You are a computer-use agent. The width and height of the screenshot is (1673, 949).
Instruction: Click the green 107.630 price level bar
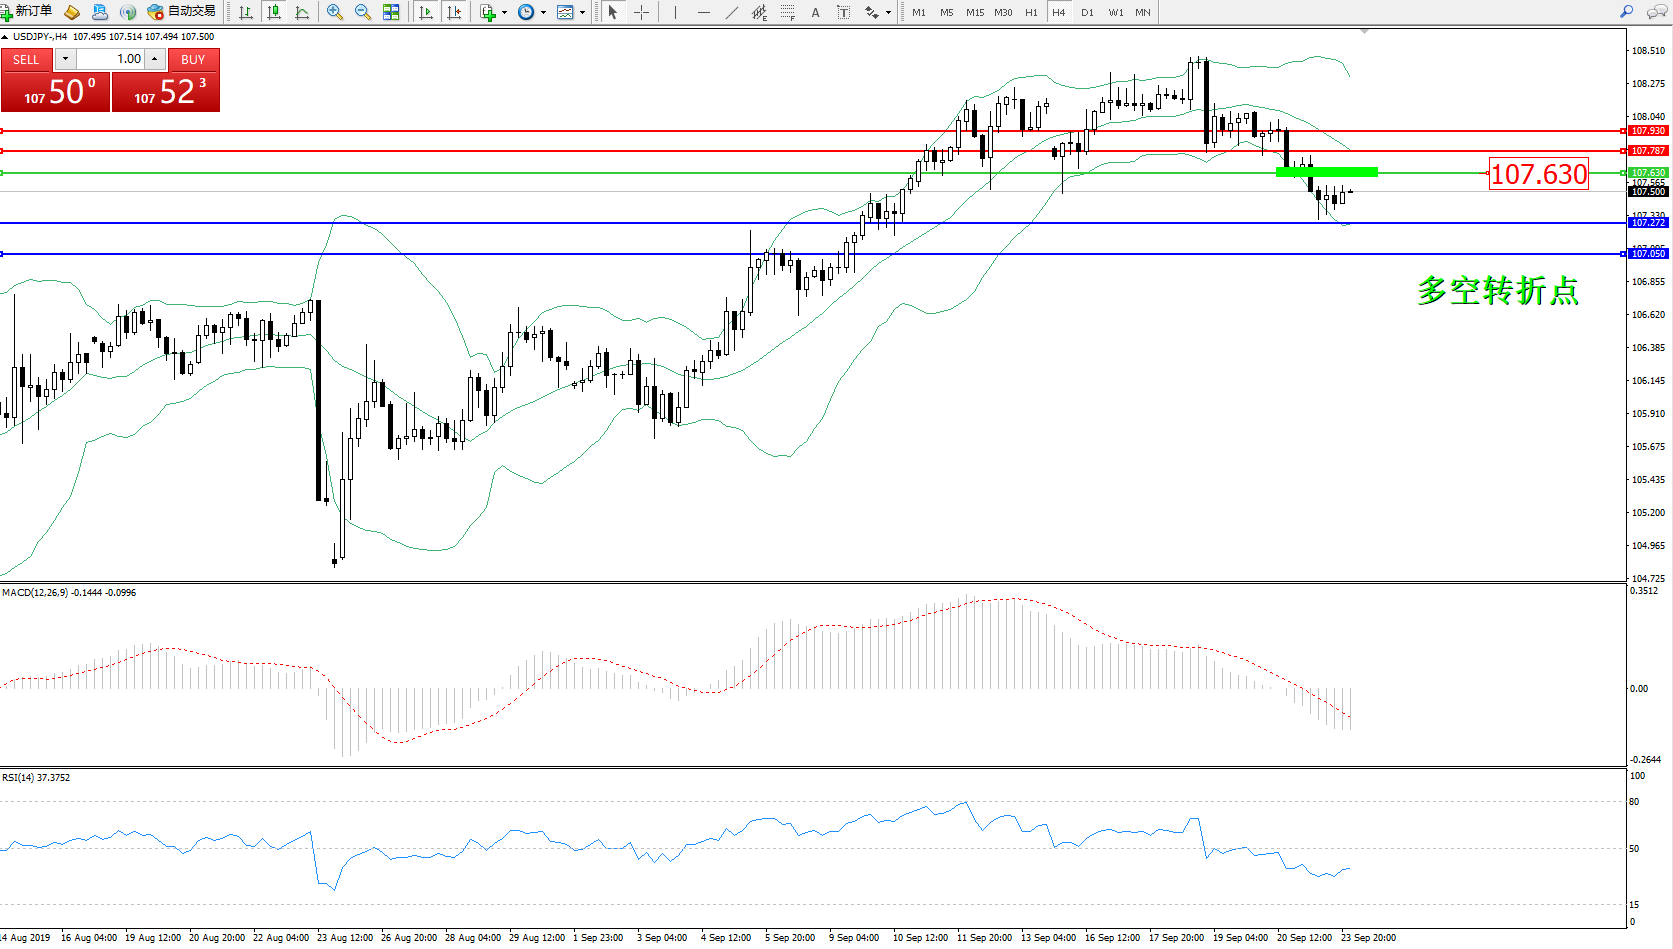[1326, 172]
